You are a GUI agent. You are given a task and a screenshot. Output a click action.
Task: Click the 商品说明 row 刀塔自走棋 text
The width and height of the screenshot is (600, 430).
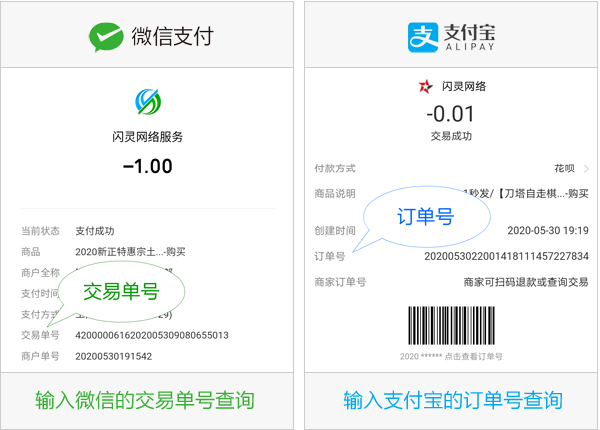tap(526, 194)
